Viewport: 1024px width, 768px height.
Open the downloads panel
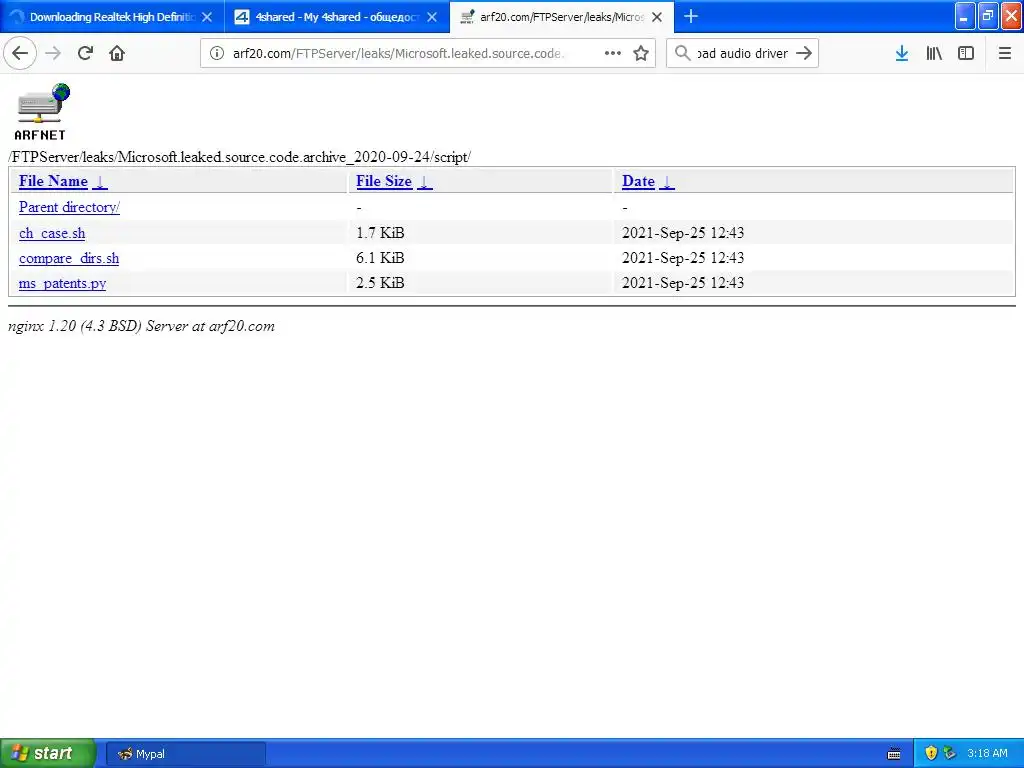(x=902, y=54)
